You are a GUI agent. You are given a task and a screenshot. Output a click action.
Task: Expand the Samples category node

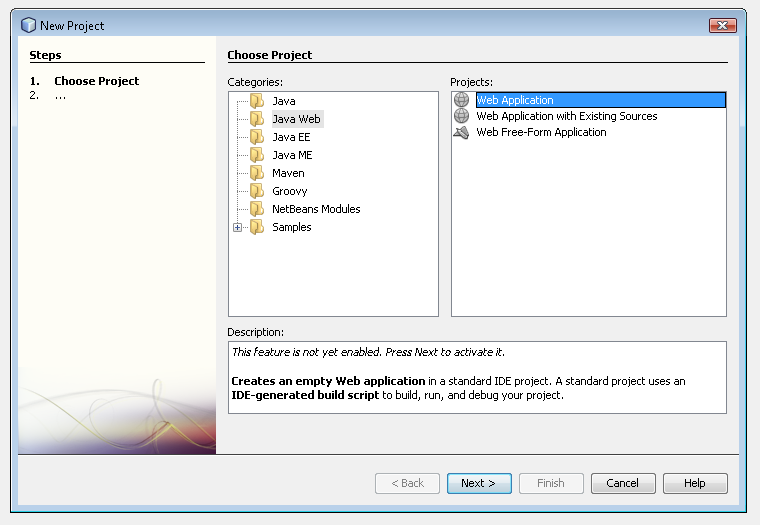click(x=238, y=227)
